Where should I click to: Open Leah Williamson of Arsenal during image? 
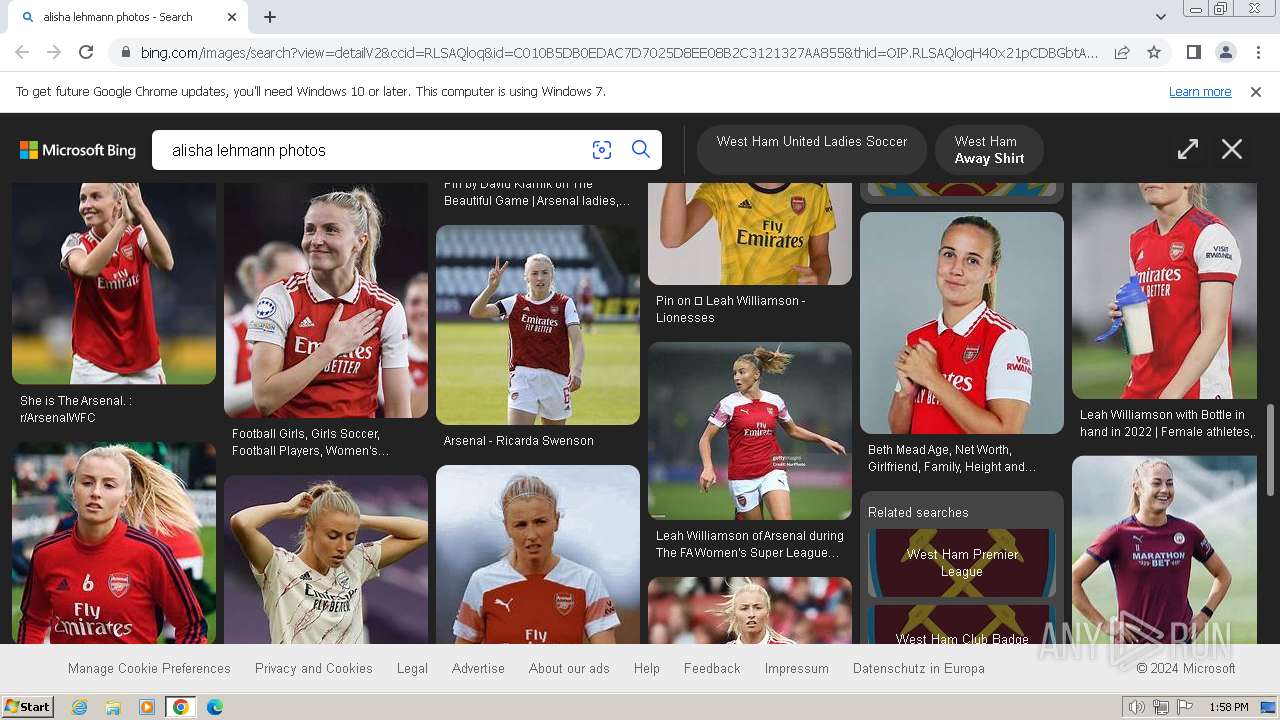click(750, 431)
